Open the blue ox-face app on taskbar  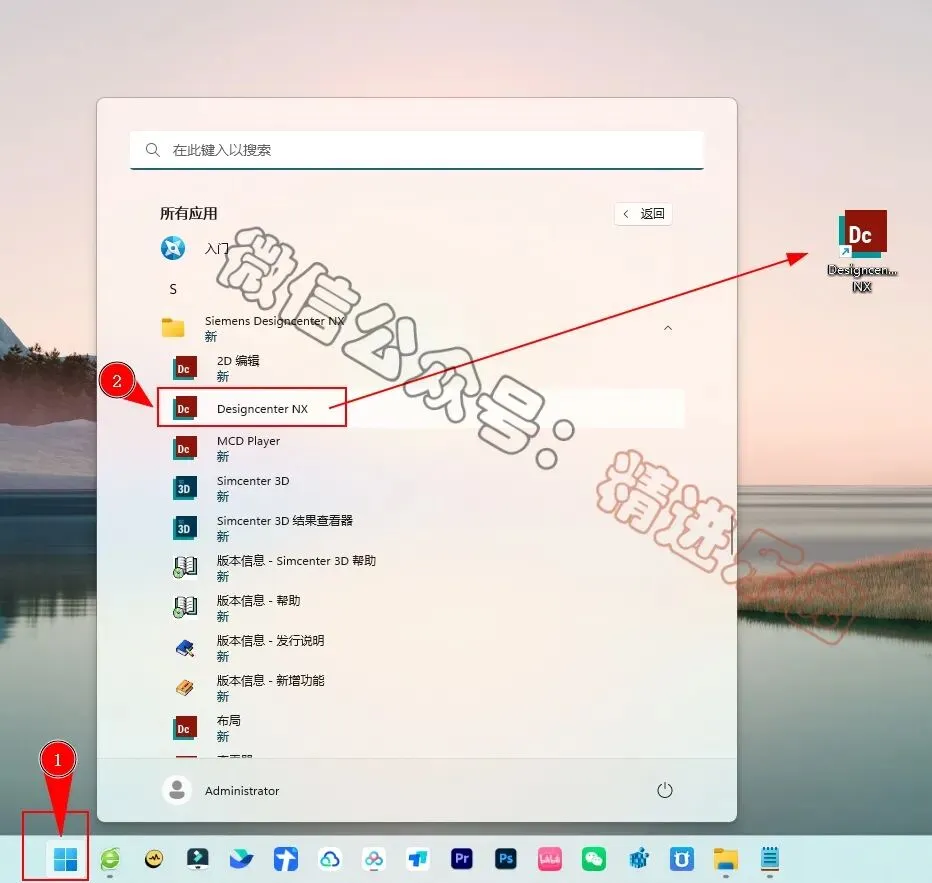click(x=682, y=859)
